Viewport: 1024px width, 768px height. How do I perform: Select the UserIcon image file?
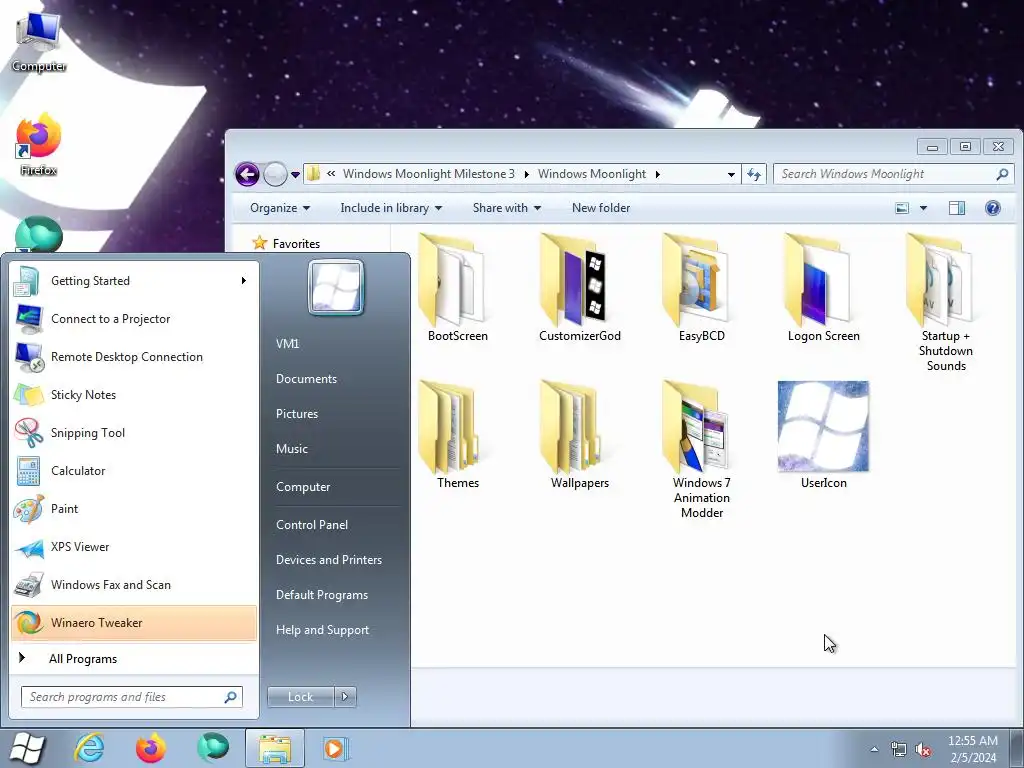pos(824,435)
